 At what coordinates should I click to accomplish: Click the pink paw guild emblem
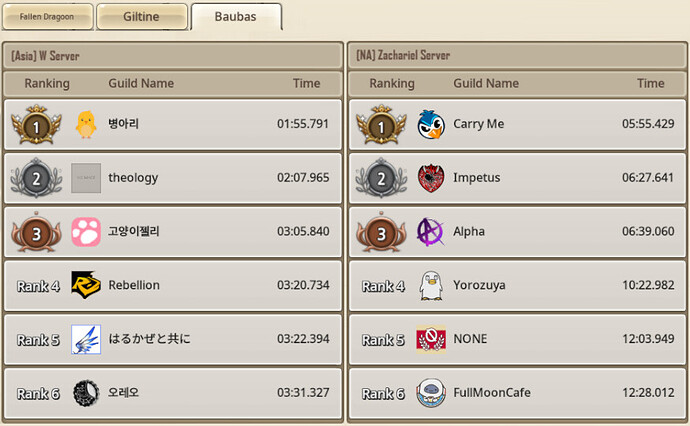[x=86, y=231]
